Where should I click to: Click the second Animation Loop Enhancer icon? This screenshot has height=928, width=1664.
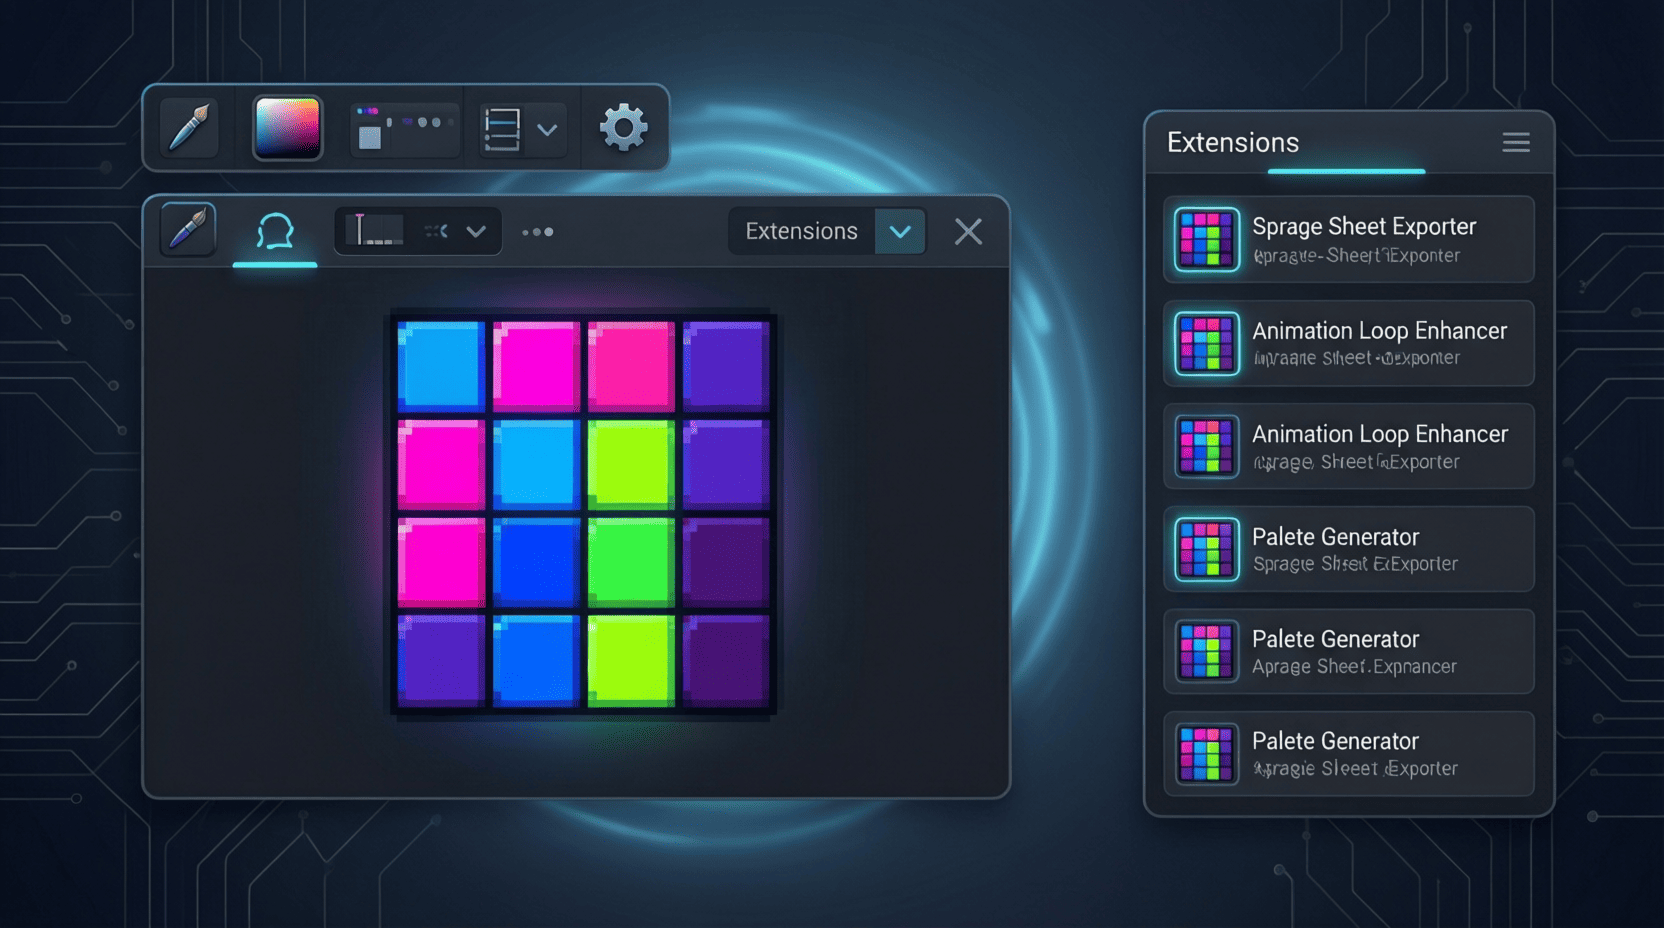tap(1207, 447)
